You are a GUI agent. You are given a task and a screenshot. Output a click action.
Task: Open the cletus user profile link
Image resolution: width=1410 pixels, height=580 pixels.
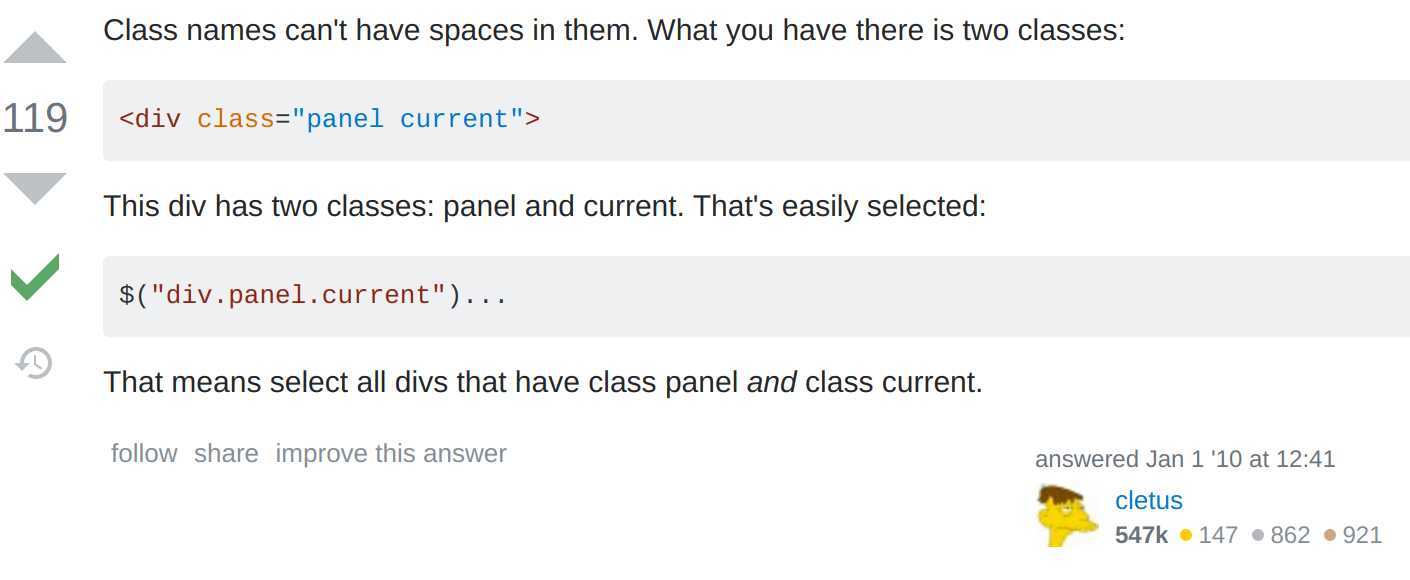click(x=1149, y=500)
